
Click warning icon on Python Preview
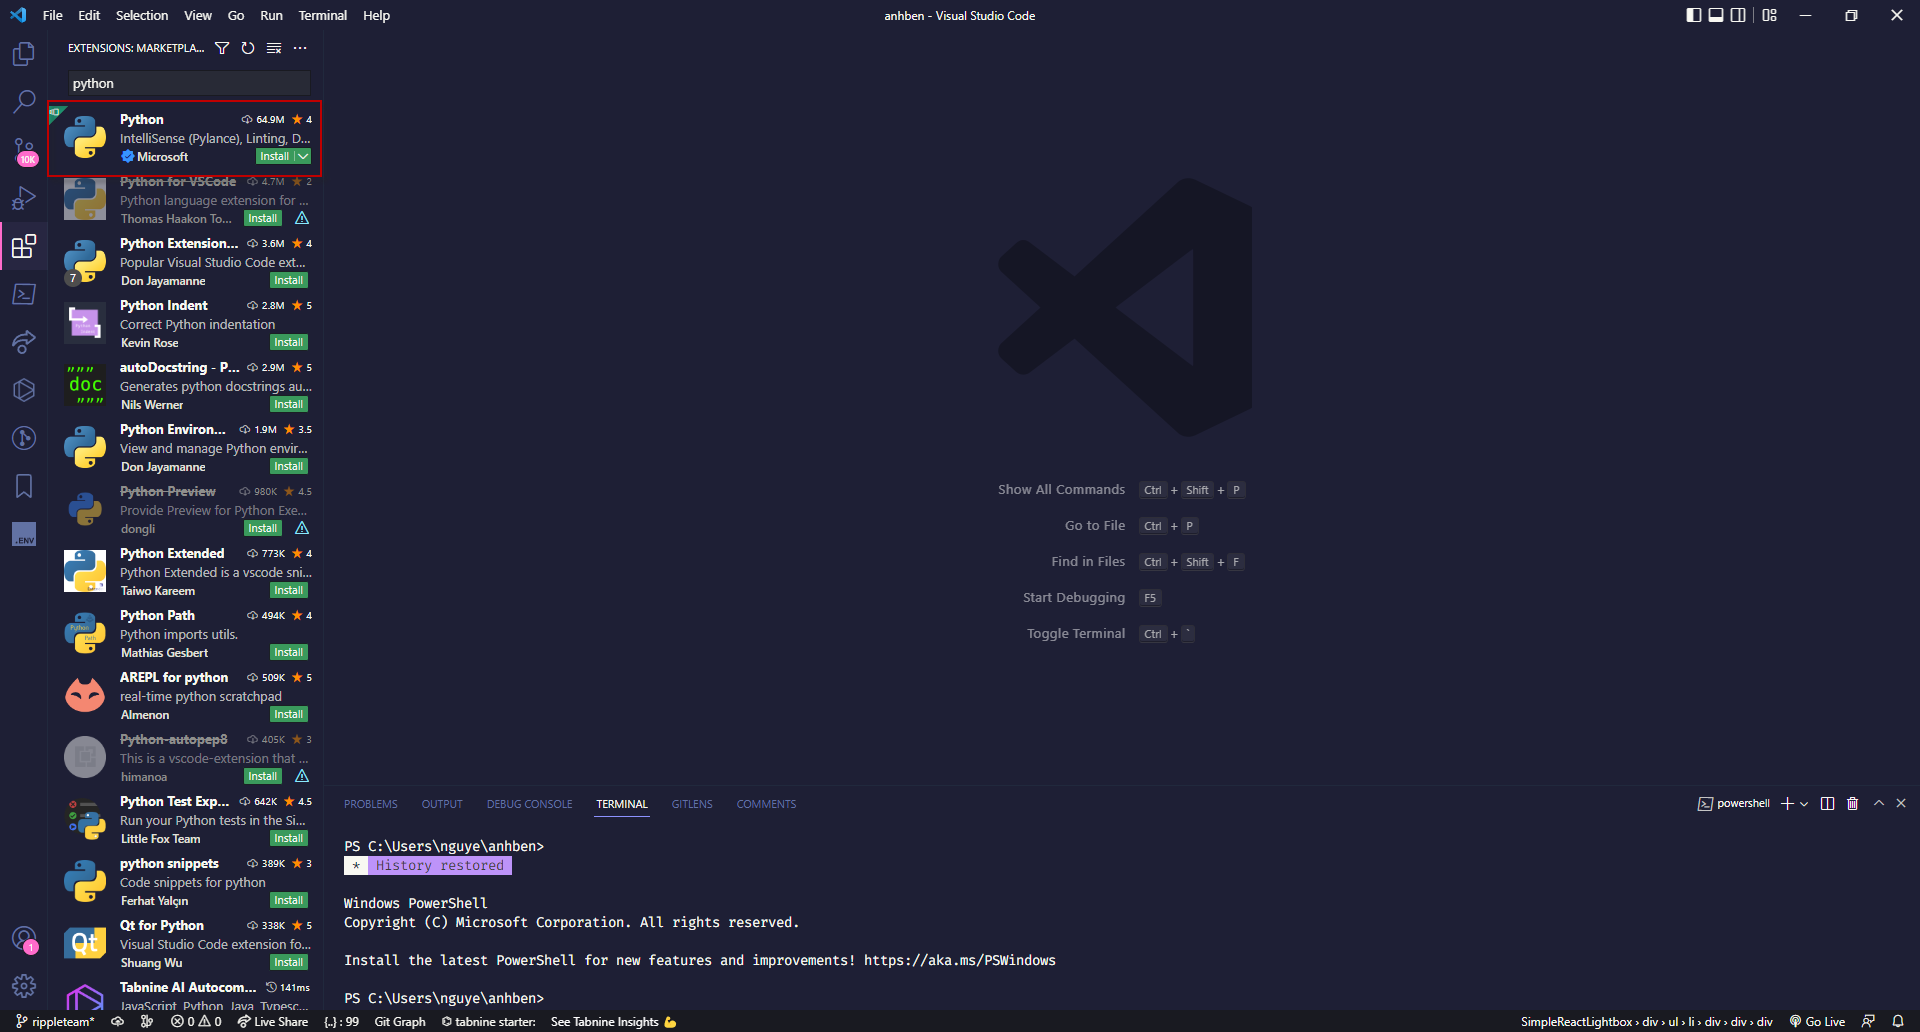pos(302,528)
